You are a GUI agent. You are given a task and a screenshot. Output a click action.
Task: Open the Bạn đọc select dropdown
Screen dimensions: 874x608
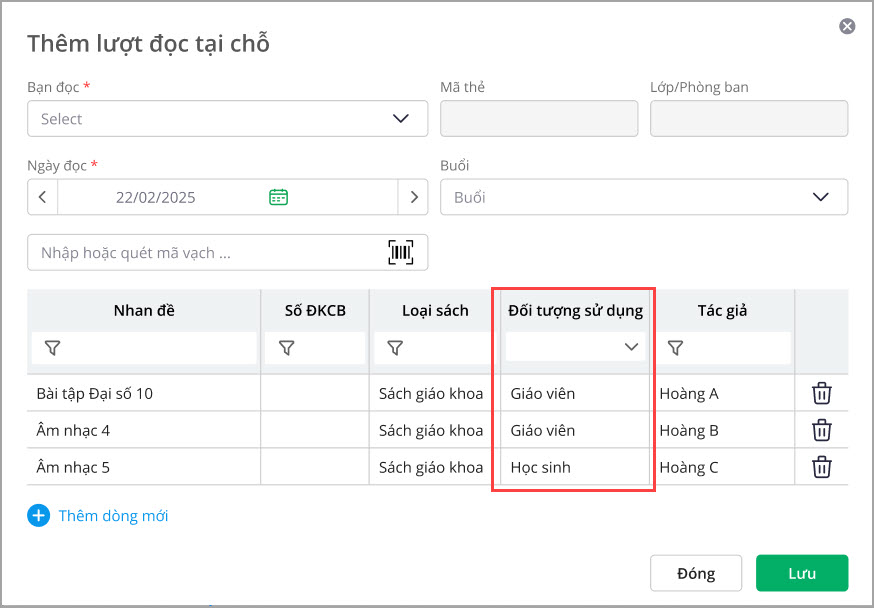coord(227,119)
